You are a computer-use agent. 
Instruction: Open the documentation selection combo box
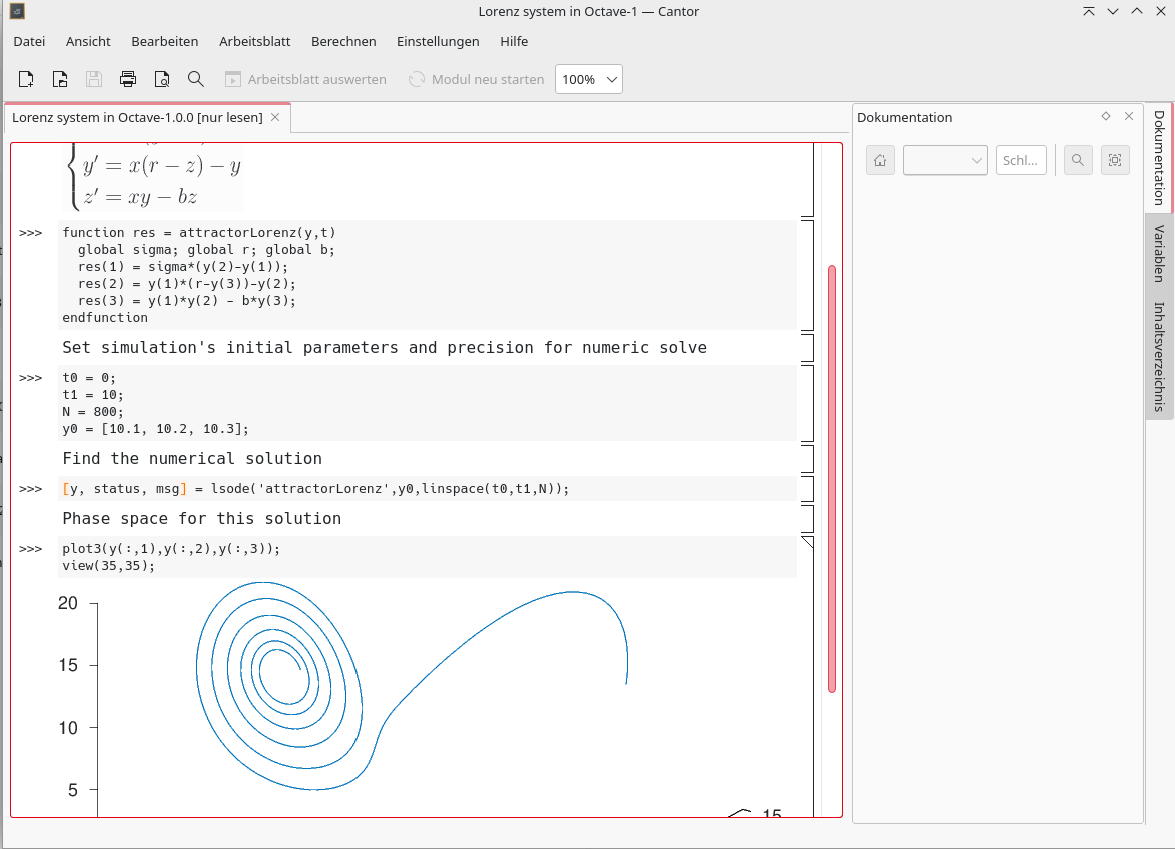coord(945,160)
